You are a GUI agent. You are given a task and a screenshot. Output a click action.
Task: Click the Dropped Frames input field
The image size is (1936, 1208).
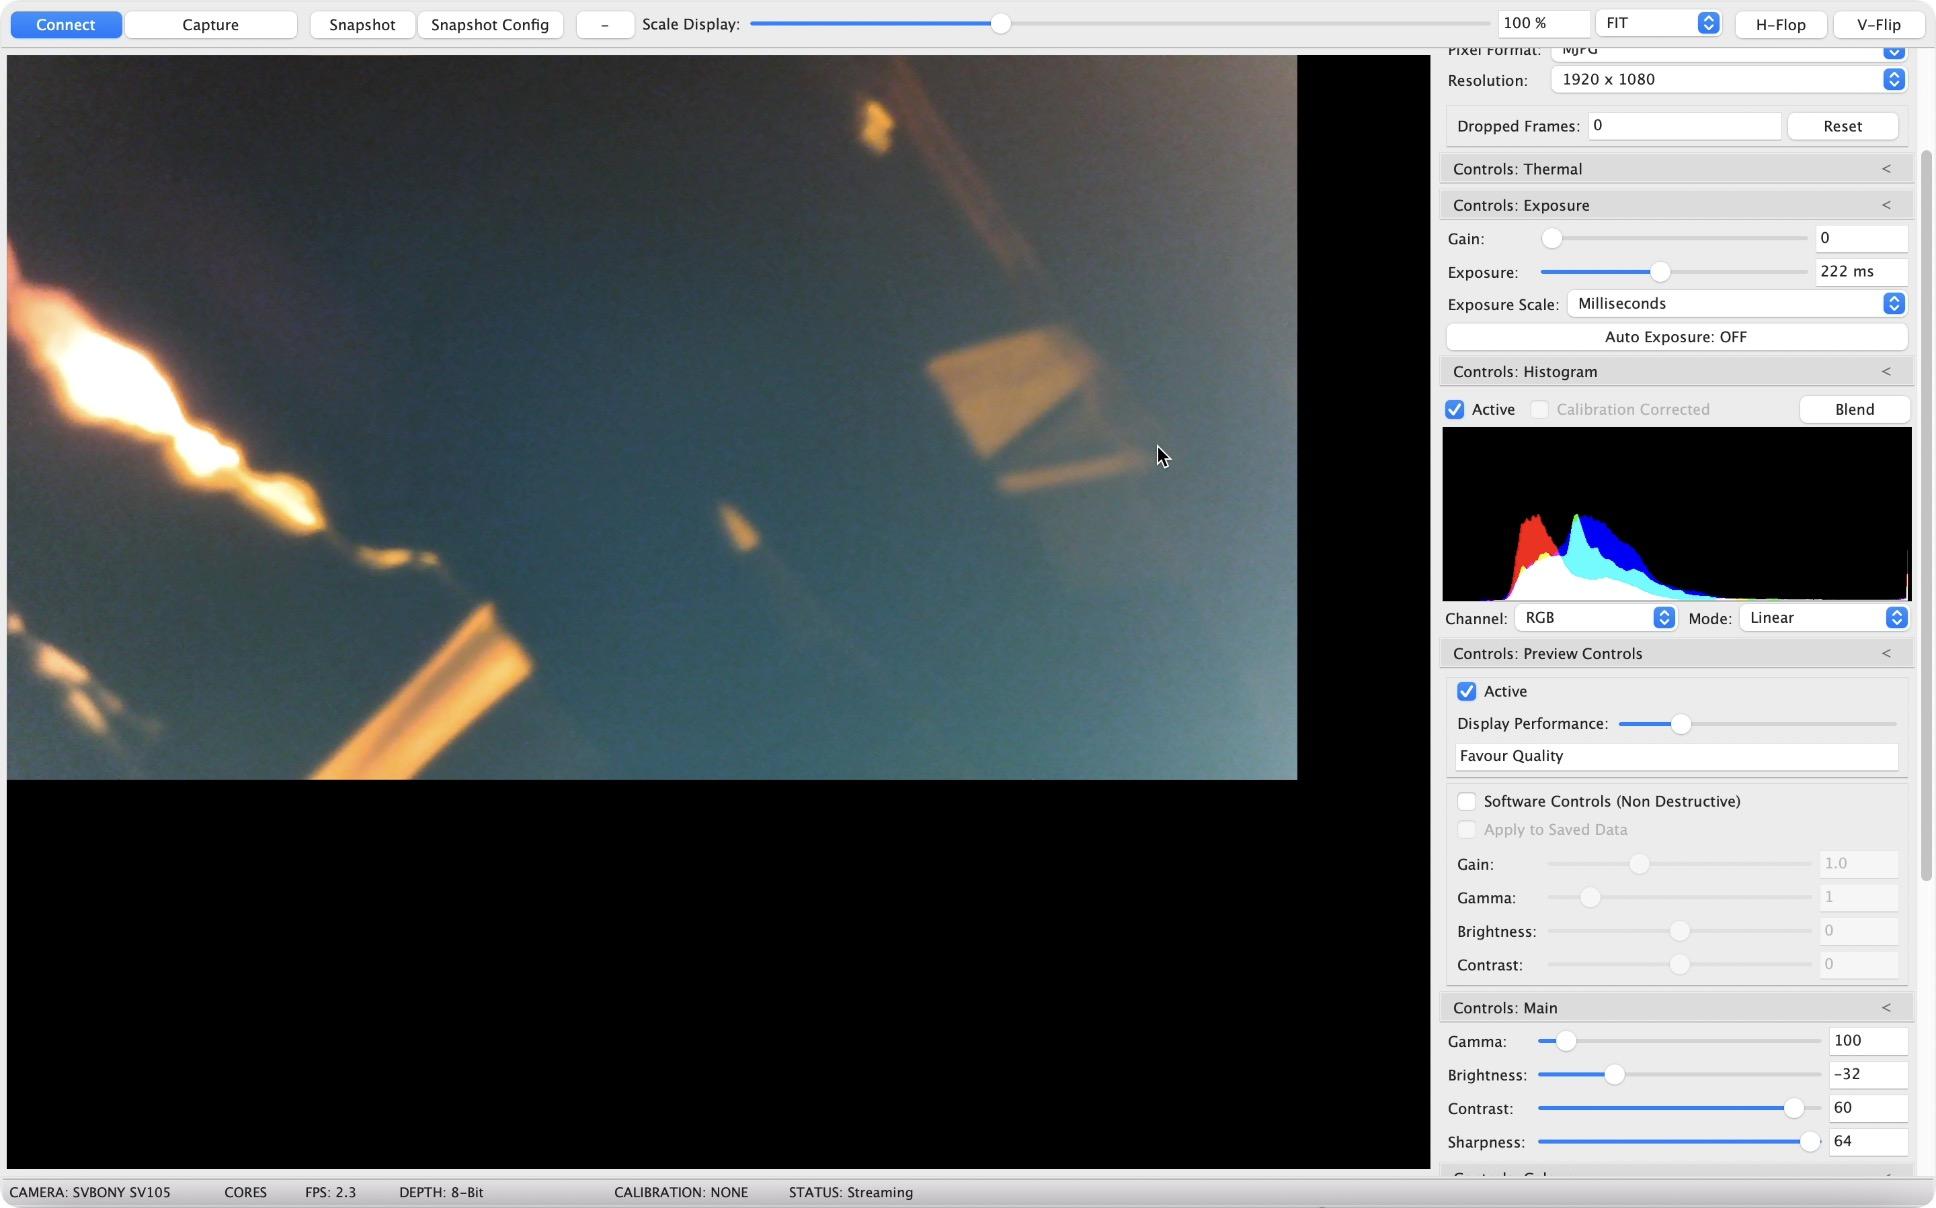[x=1683, y=126]
